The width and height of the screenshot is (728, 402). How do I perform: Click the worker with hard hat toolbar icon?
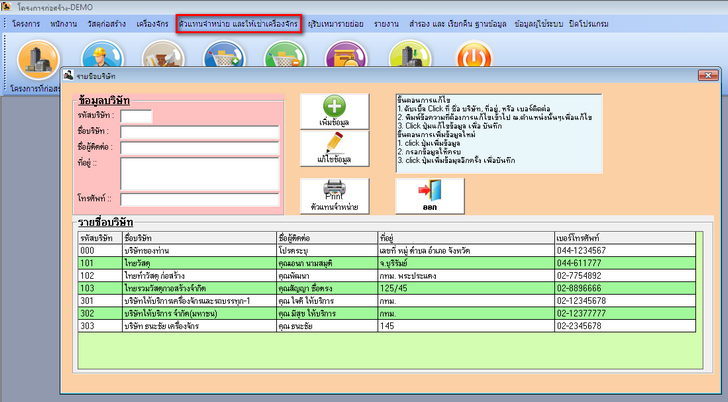coord(102,58)
